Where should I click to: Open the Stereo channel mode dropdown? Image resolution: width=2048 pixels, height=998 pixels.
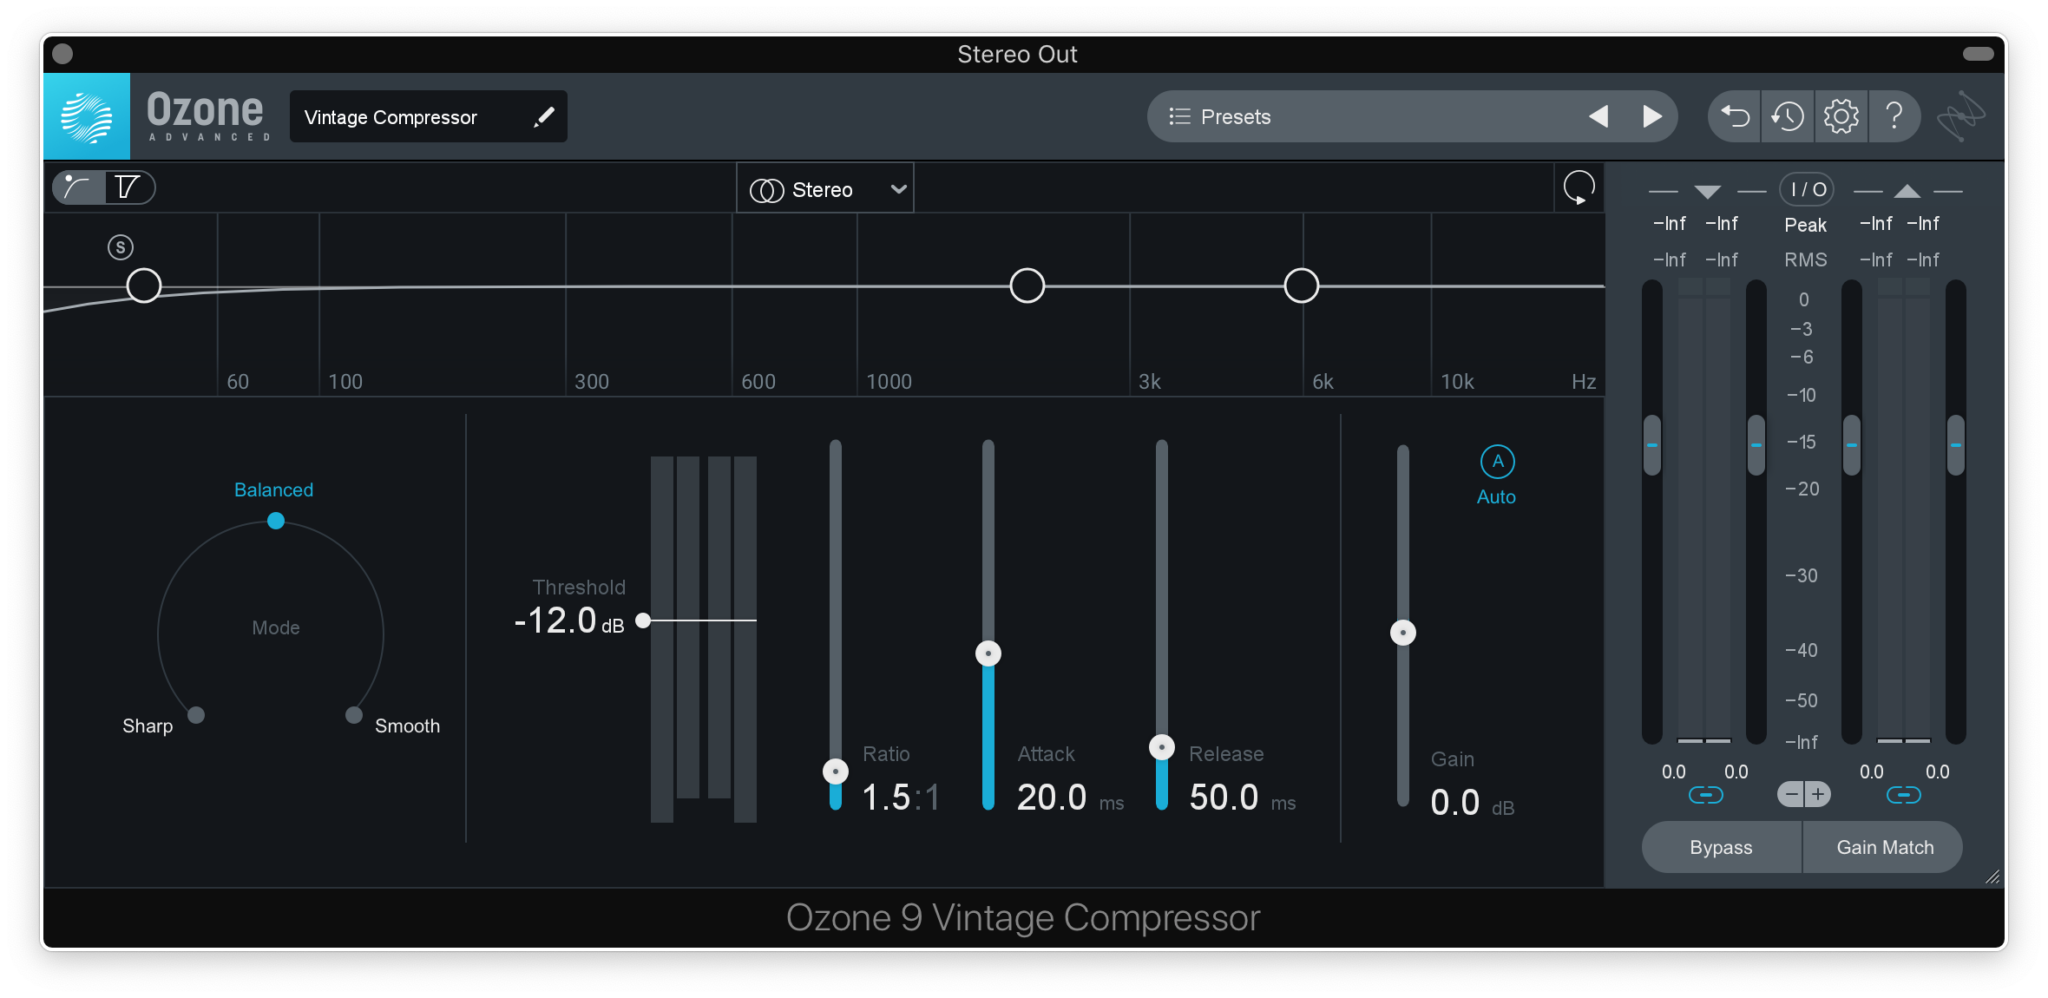[x=824, y=188]
